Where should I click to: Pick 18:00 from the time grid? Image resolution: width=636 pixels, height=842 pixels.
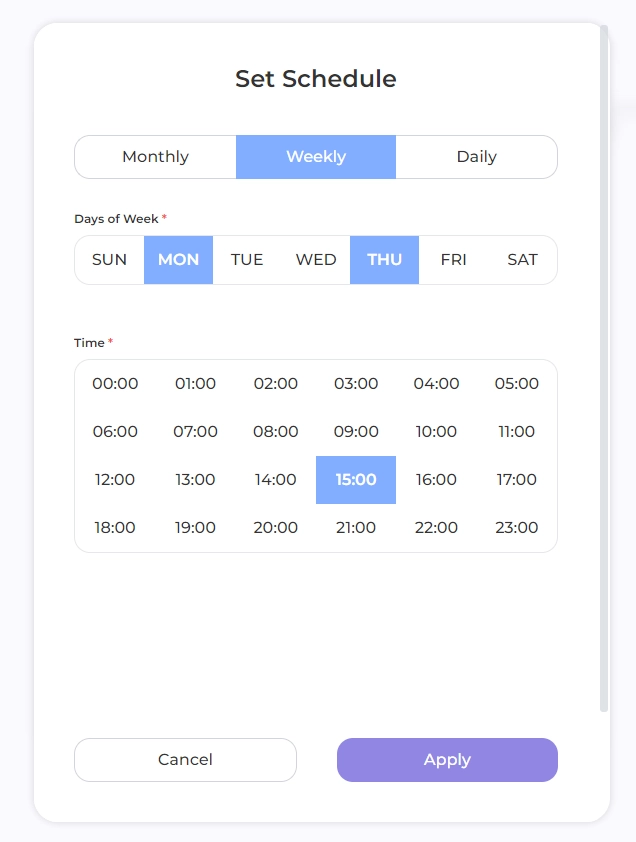coord(115,528)
